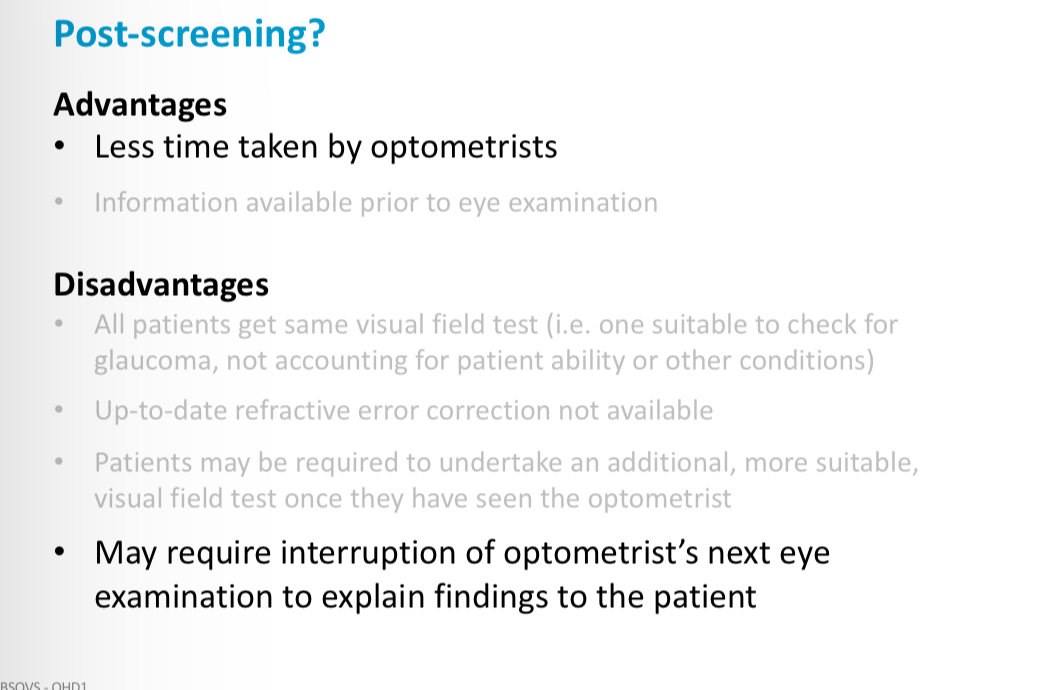1053x690 pixels.
Task: Click the bullet before 'Information available'
Action: tap(59, 201)
